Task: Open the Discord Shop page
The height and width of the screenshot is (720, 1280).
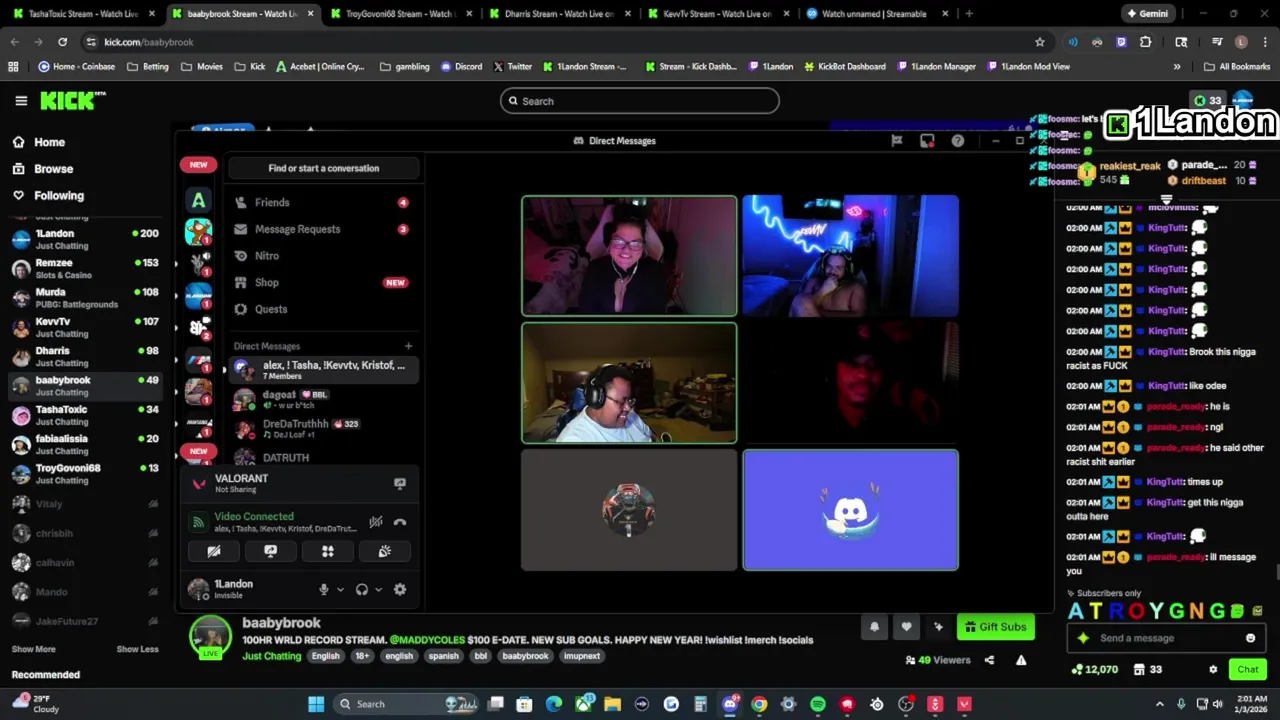Action: pyautogui.click(x=323, y=283)
